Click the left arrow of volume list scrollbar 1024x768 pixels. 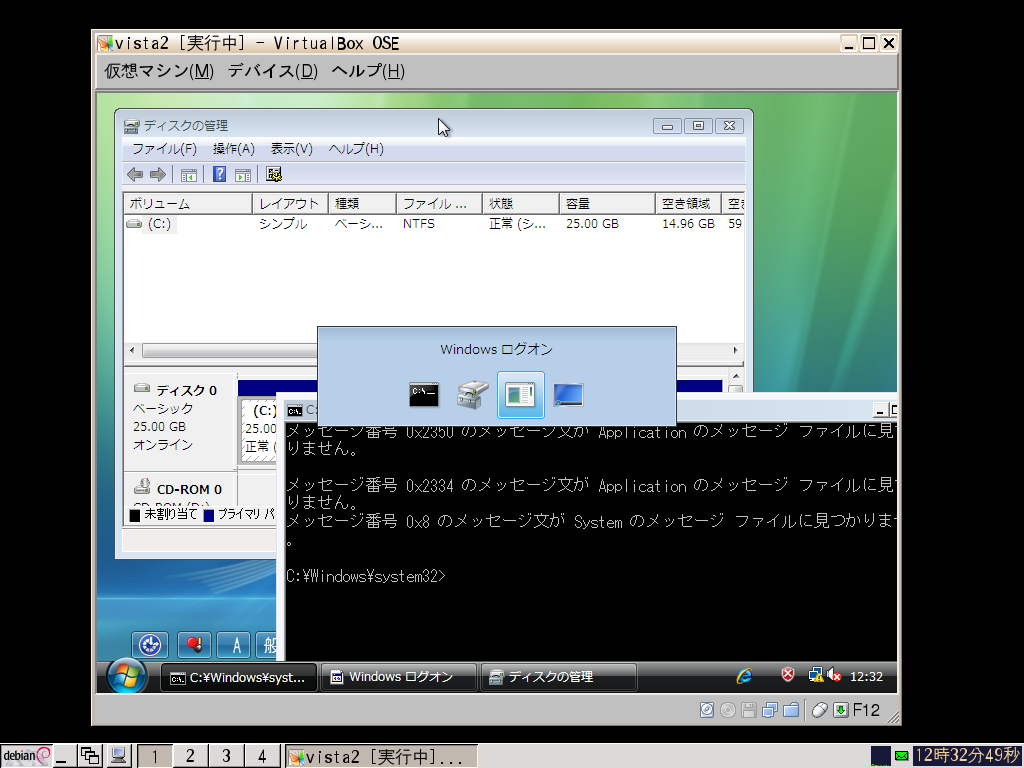click(132, 351)
